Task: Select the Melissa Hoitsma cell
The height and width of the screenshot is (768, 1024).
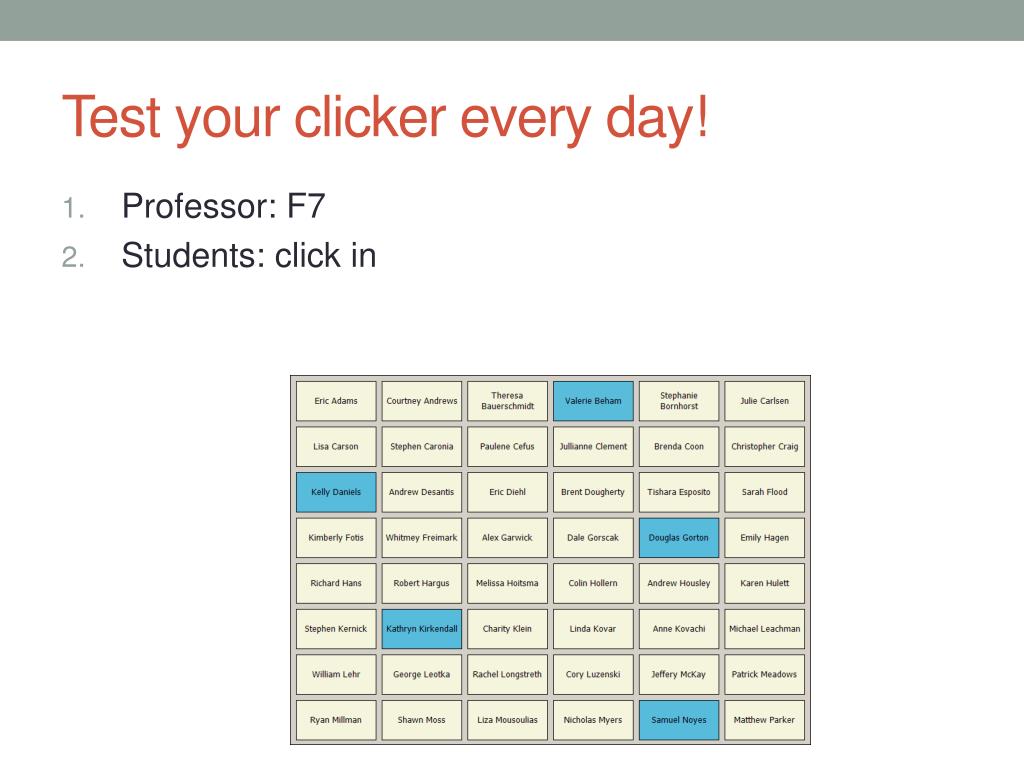Action: (507, 583)
